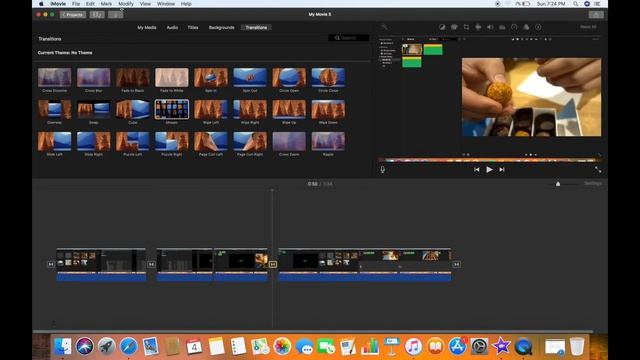Image resolution: width=640 pixels, height=360 pixels.
Task: Pick the Circle Open transition
Action: (x=289, y=78)
